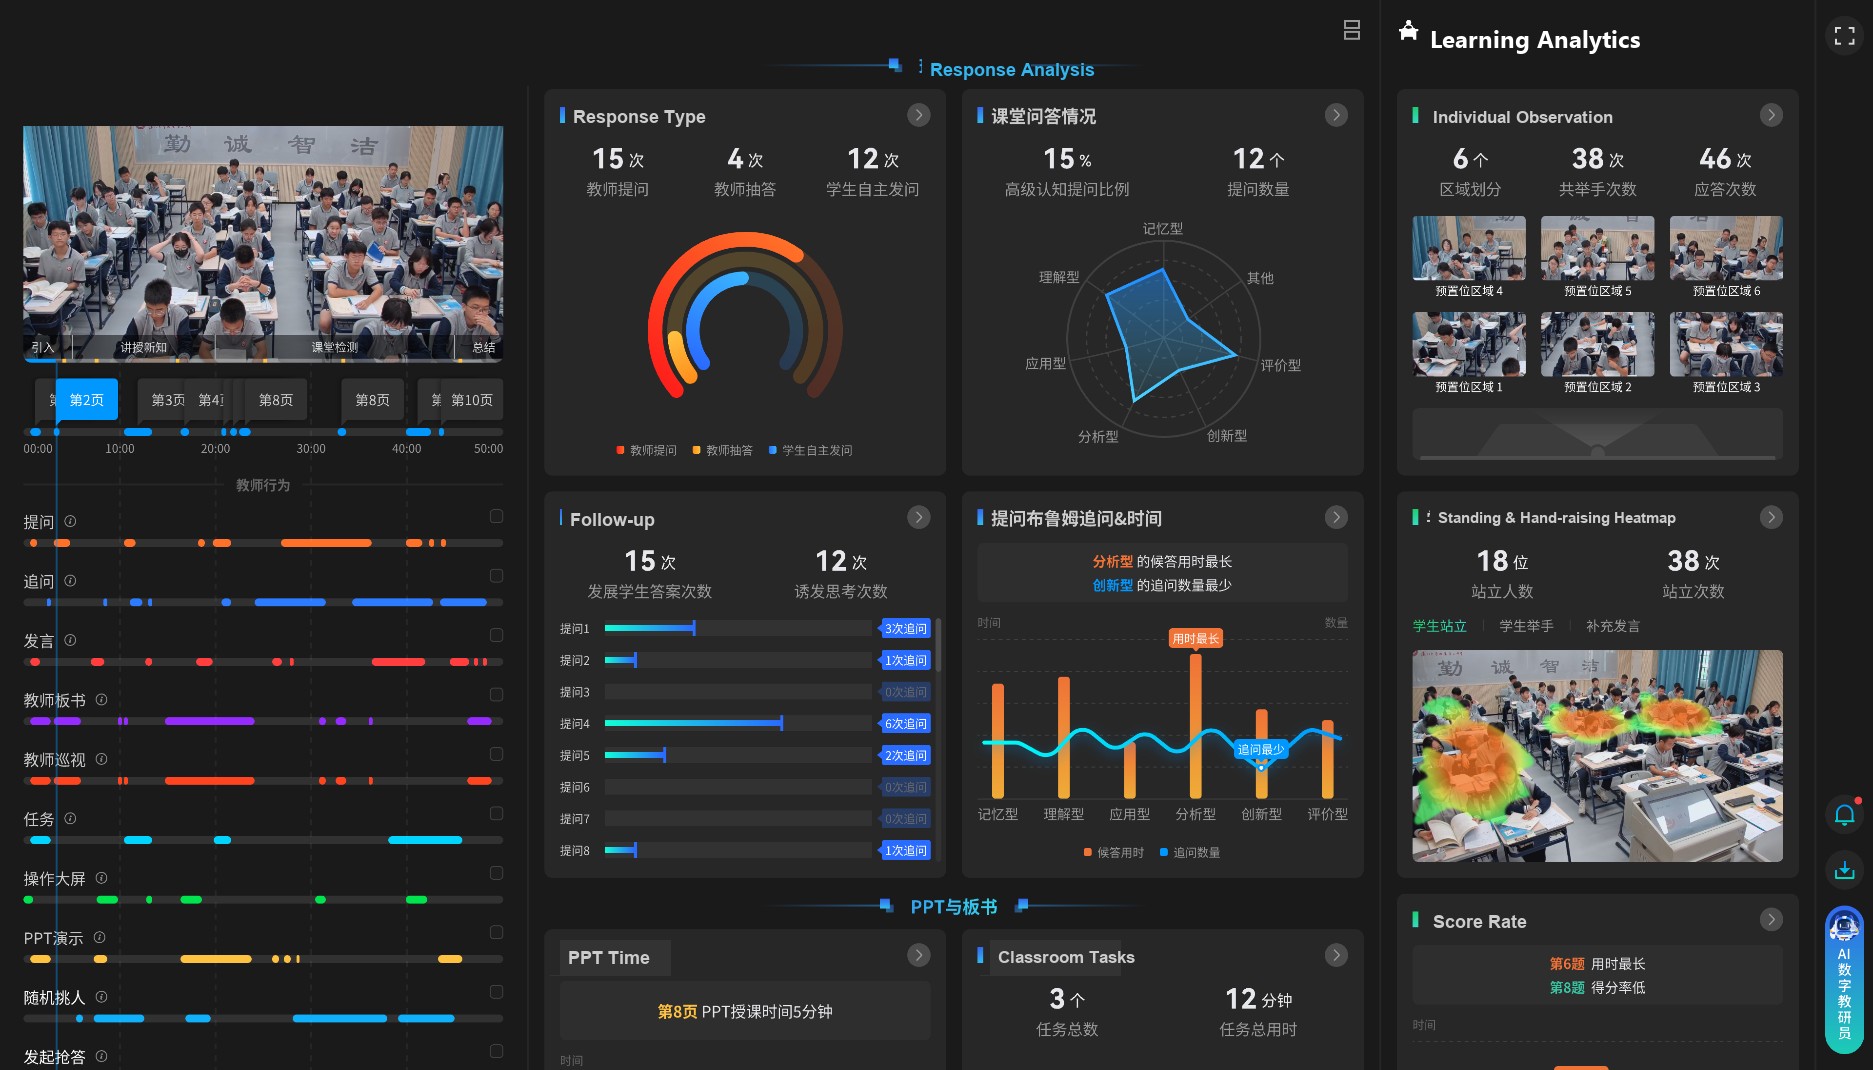
Task: Toggle 教师提问 legend in Response Type
Action: (x=647, y=451)
